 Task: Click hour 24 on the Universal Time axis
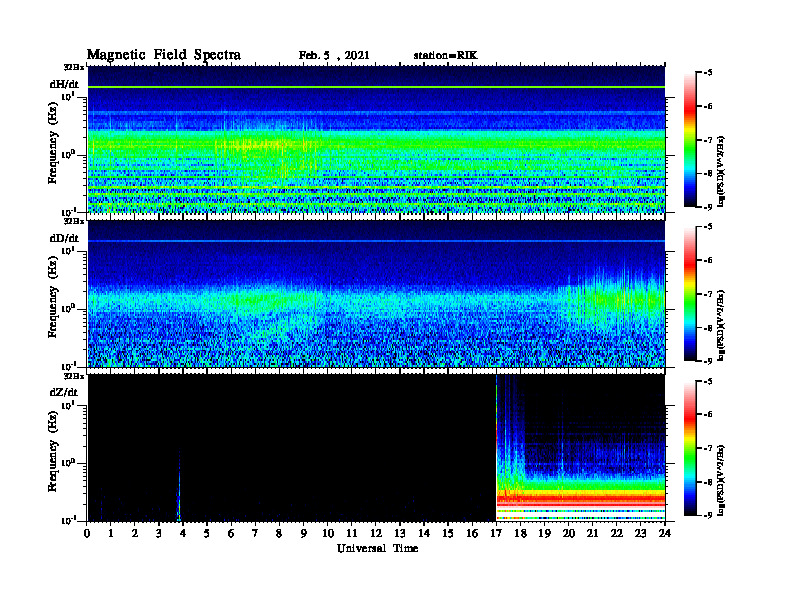click(x=665, y=534)
